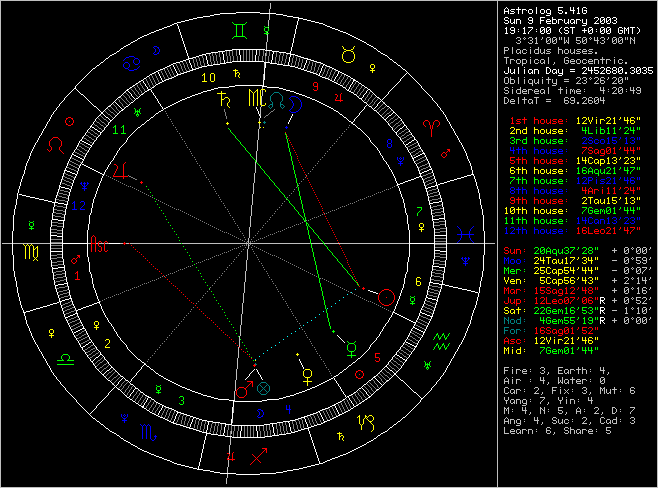The image size is (658, 488).
Task: Click the time line '19:17:00 (ST +0:00 GMT)'
Action: 572,31
